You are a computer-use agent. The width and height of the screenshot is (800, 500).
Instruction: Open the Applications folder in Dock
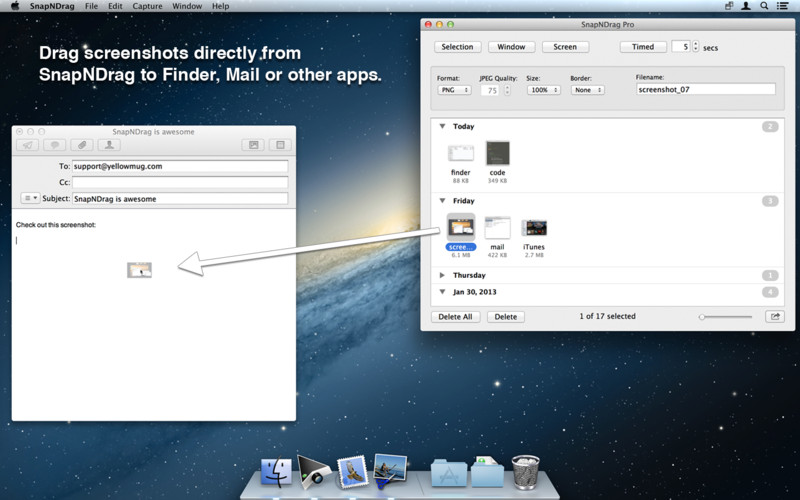(x=449, y=472)
